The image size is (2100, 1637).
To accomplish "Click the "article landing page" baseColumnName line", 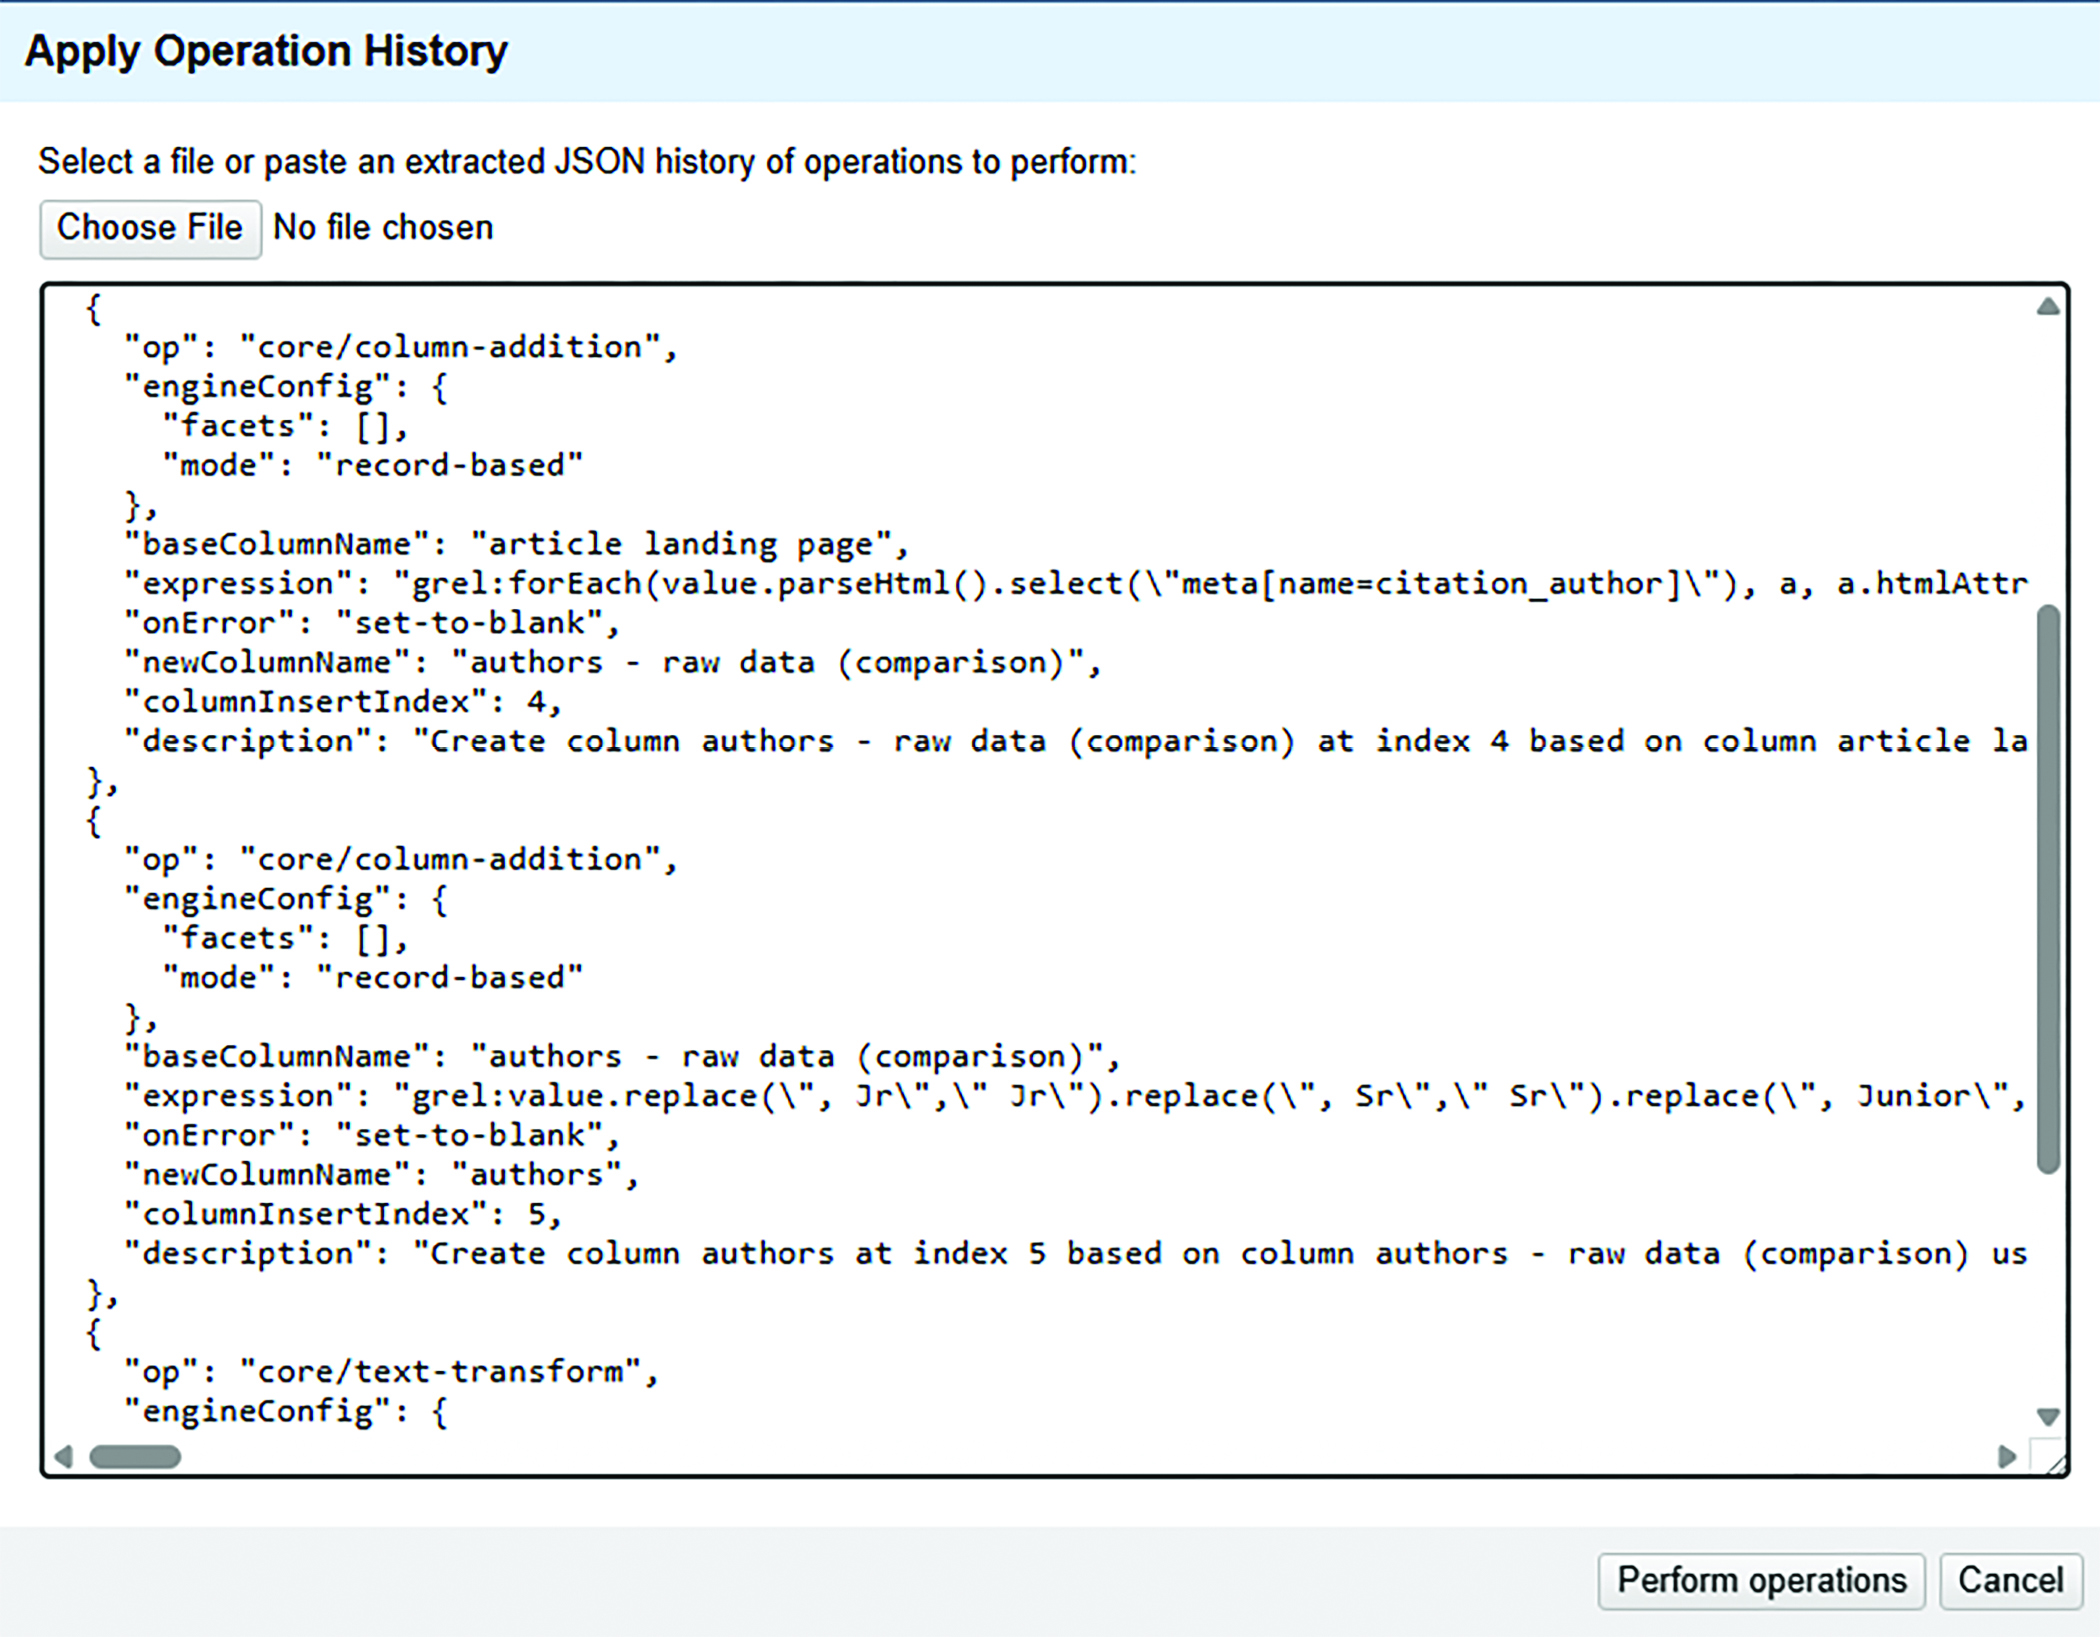I will point(515,544).
